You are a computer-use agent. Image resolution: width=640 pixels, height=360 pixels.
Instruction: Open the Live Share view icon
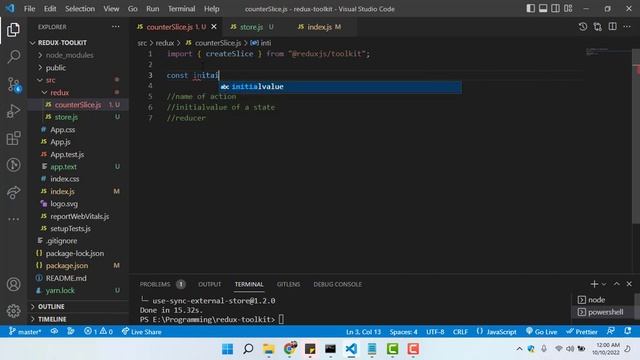(x=13, y=192)
